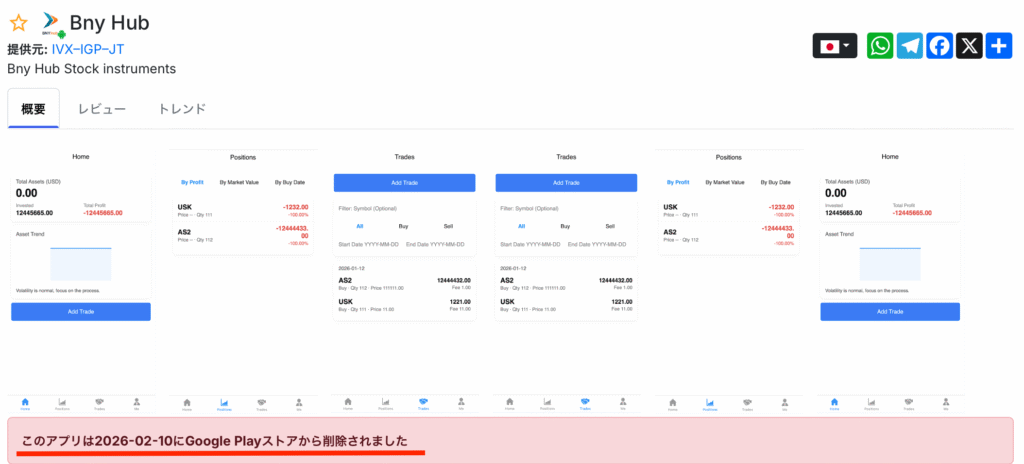1024x464 pixels.
Task: Open the leftmost Home screenshot thumbnail
Action: [x=81, y=281]
